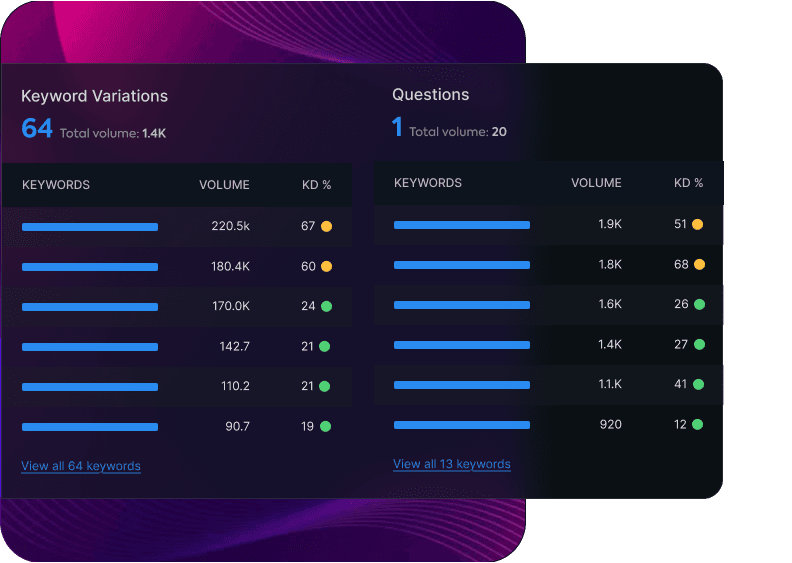This screenshot has height=563, width=792.
Task: Click the yellow dot beside KD 60
Action: [x=326, y=267]
